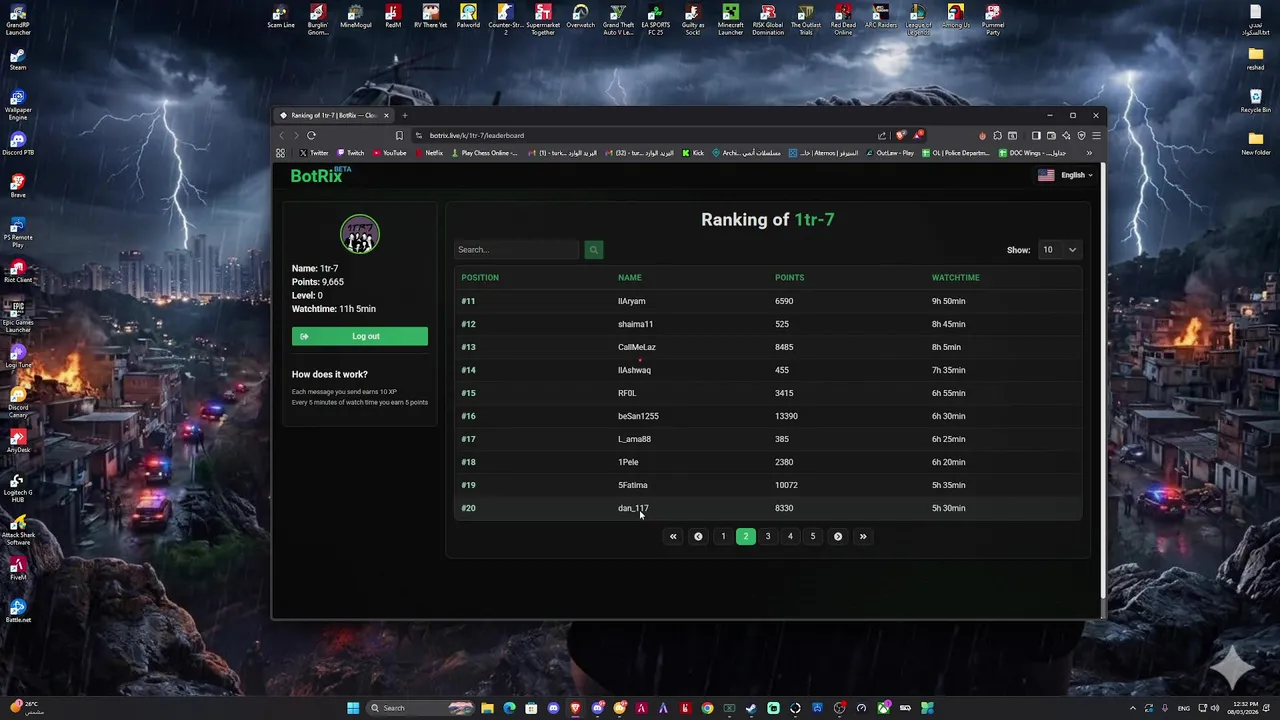
Task: Open the Kick bookmark
Action: 693,153
